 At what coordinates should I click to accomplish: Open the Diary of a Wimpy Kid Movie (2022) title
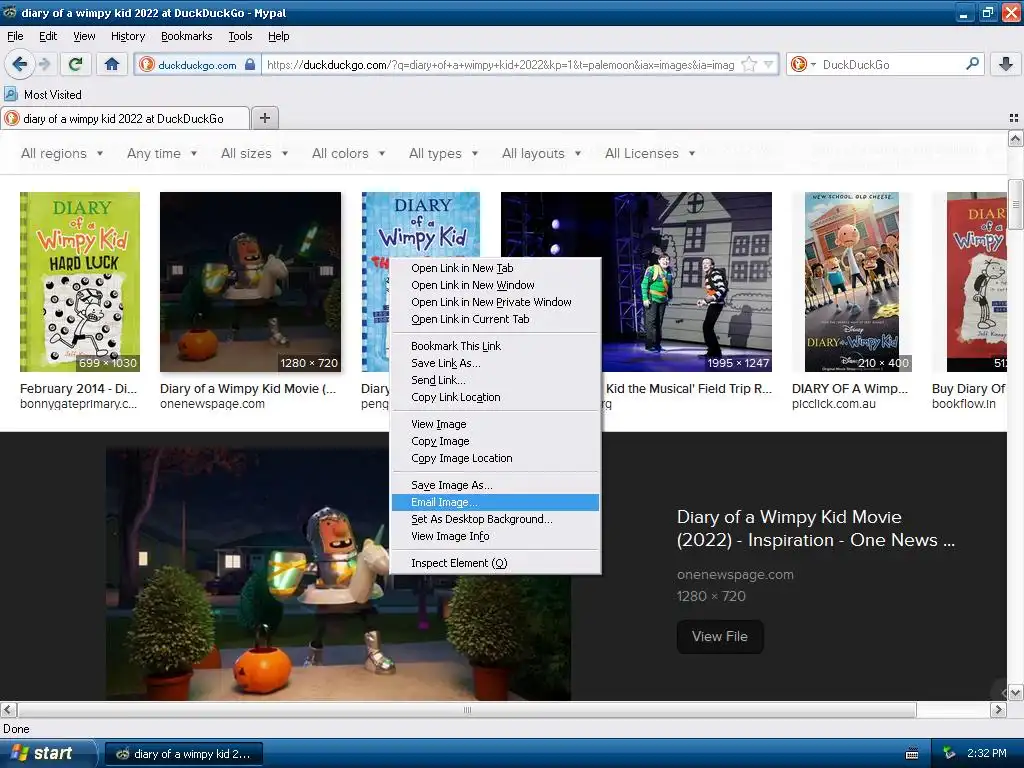tap(816, 528)
